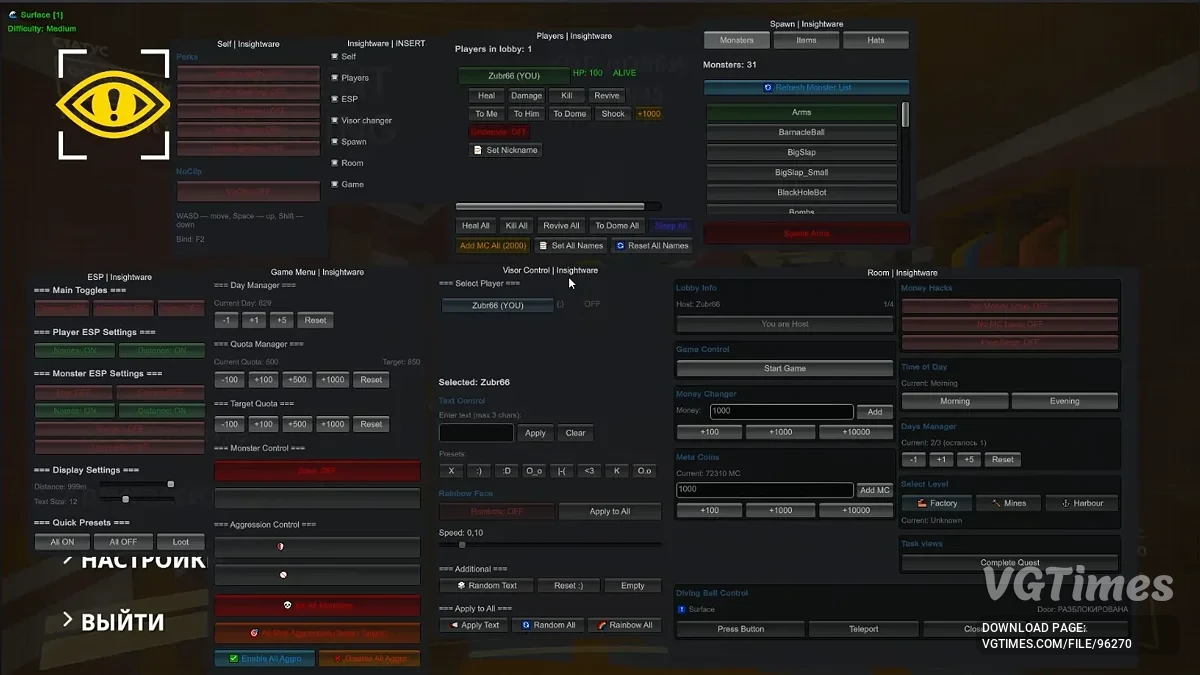Toggle the Game window checkbox
Image resolution: width=1200 pixels, height=675 pixels.
[x=336, y=184]
